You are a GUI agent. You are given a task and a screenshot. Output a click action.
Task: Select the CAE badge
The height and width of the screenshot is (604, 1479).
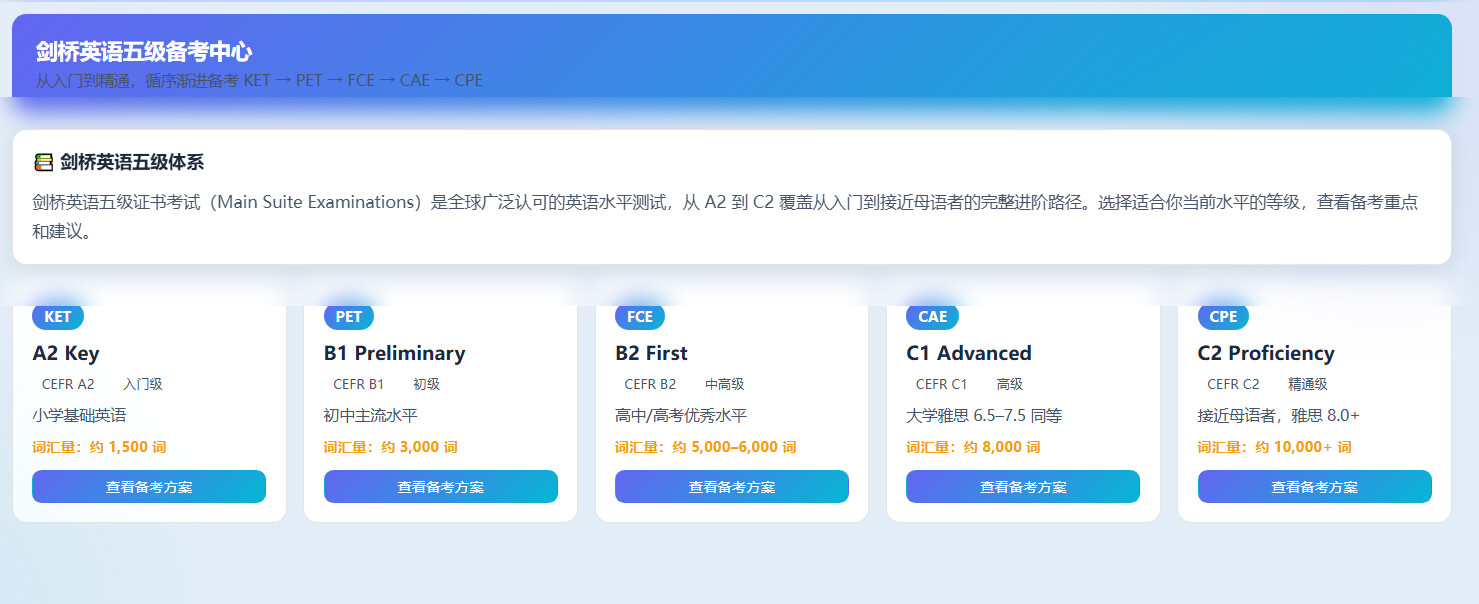(932, 316)
